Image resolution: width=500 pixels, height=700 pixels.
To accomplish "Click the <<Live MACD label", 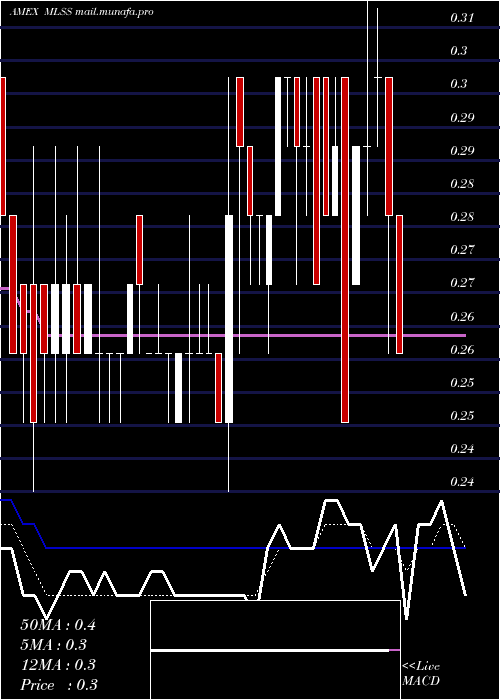I will pos(421,673).
